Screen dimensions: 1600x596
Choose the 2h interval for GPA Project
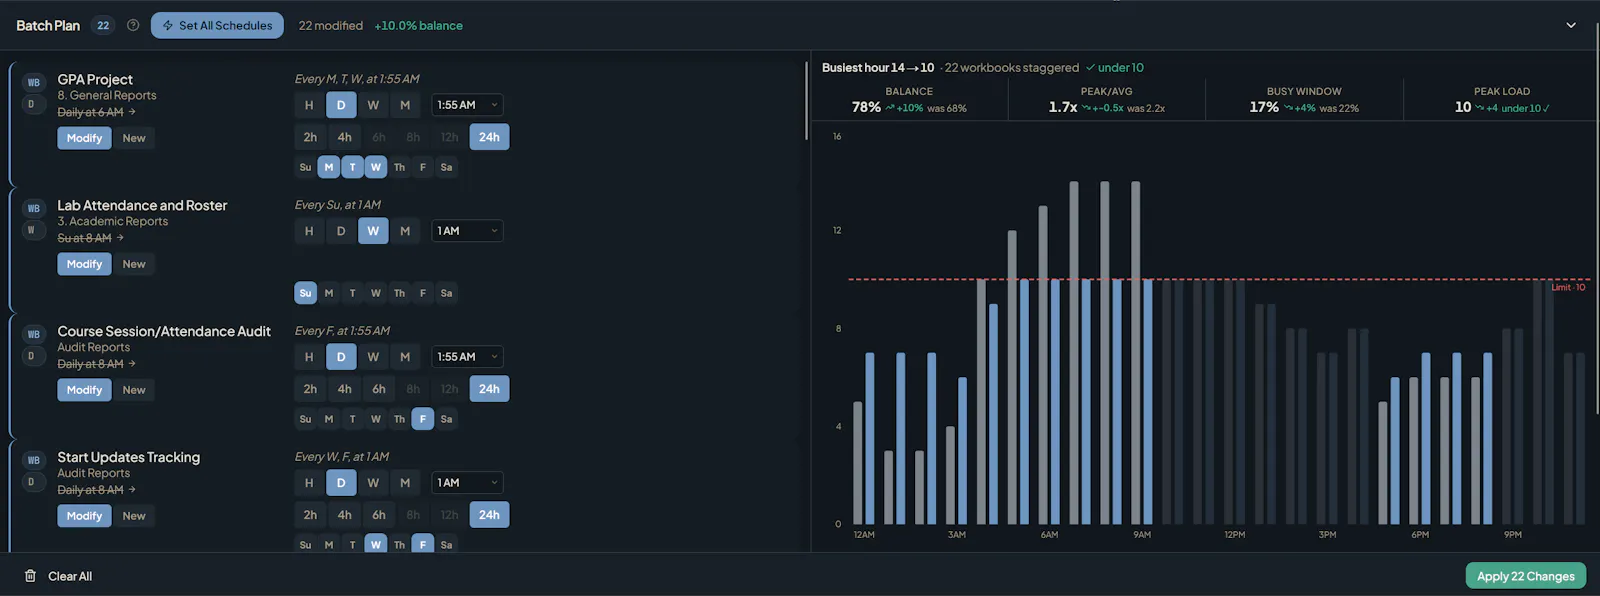coord(310,137)
